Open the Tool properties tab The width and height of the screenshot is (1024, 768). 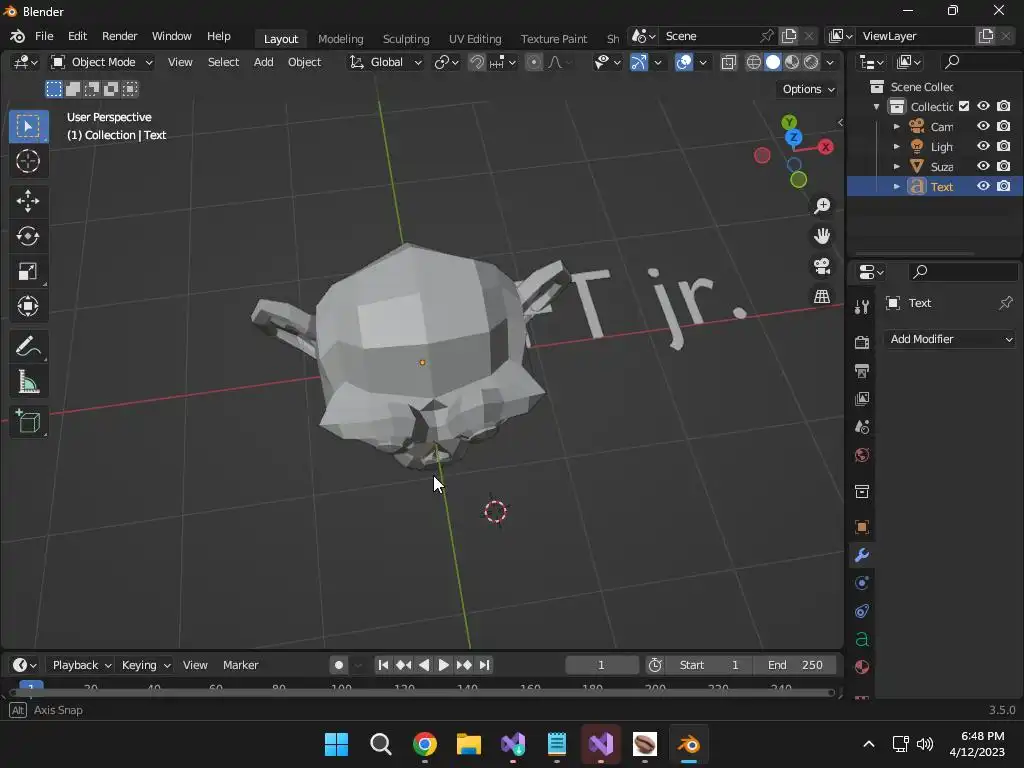pos(861,307)
